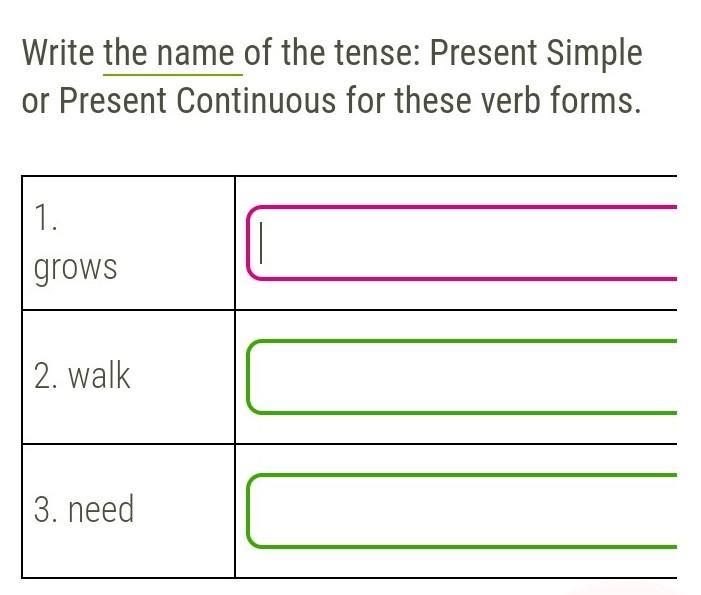
Task: Click the word "walk" in second row
Action: 99,376
